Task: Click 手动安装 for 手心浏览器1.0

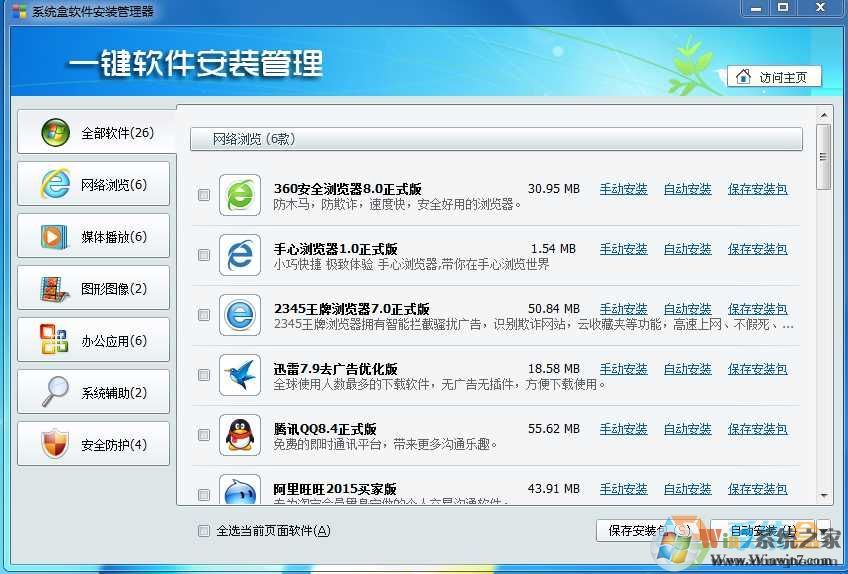Action: (x=624, y=249)
